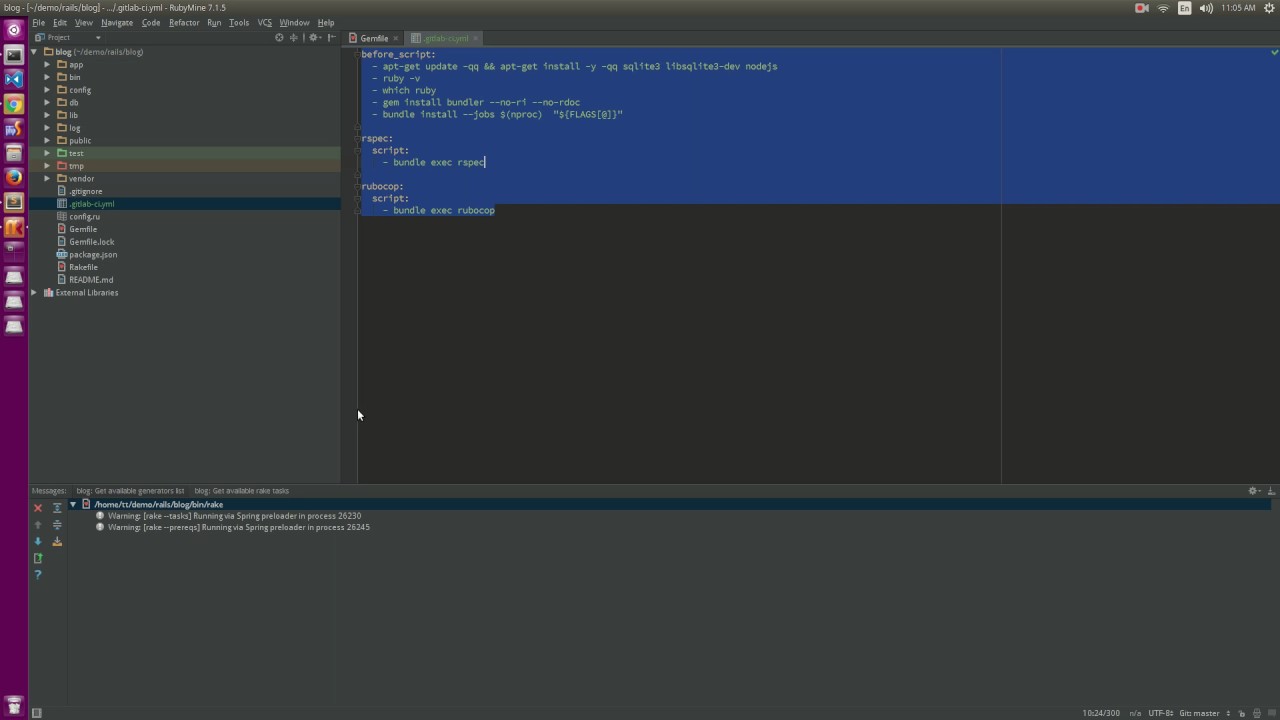The image size is (1280, 720).
Task: Hide the Messages panel with hide icon
Action: click(x=1271, y=491)
